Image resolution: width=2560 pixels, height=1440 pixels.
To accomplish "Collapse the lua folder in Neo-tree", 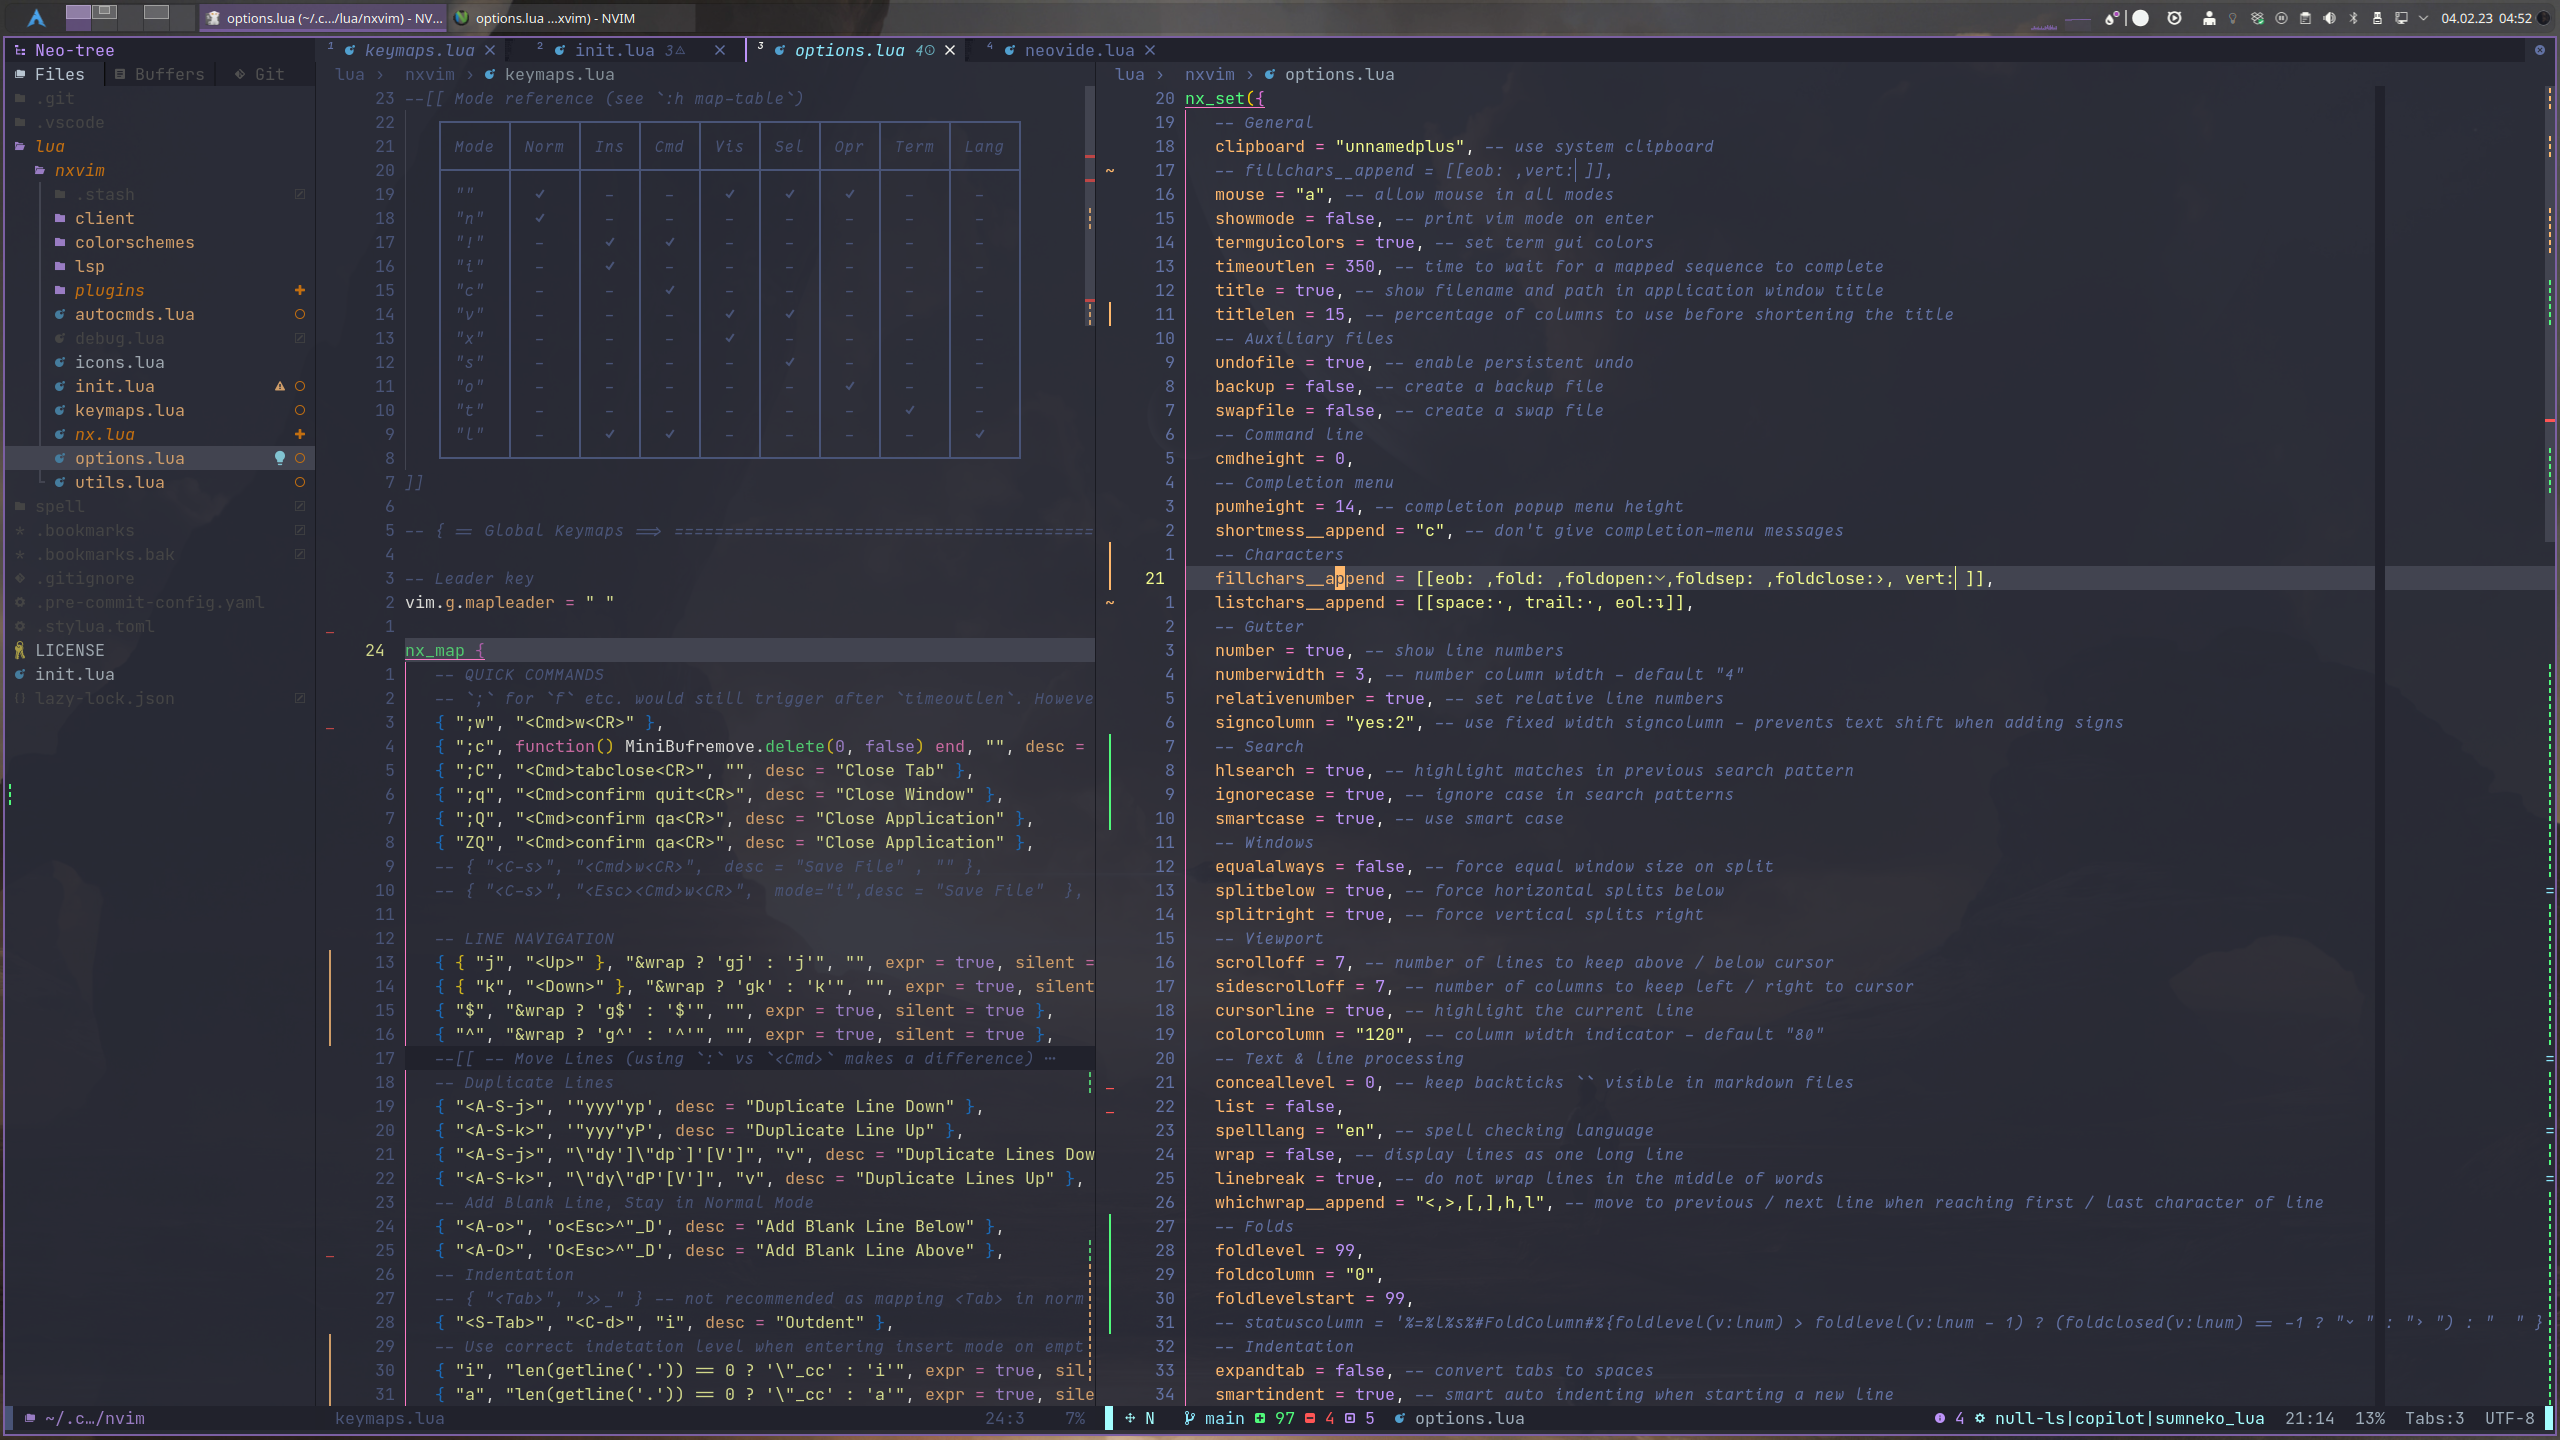I will click(x=49, y=146).
